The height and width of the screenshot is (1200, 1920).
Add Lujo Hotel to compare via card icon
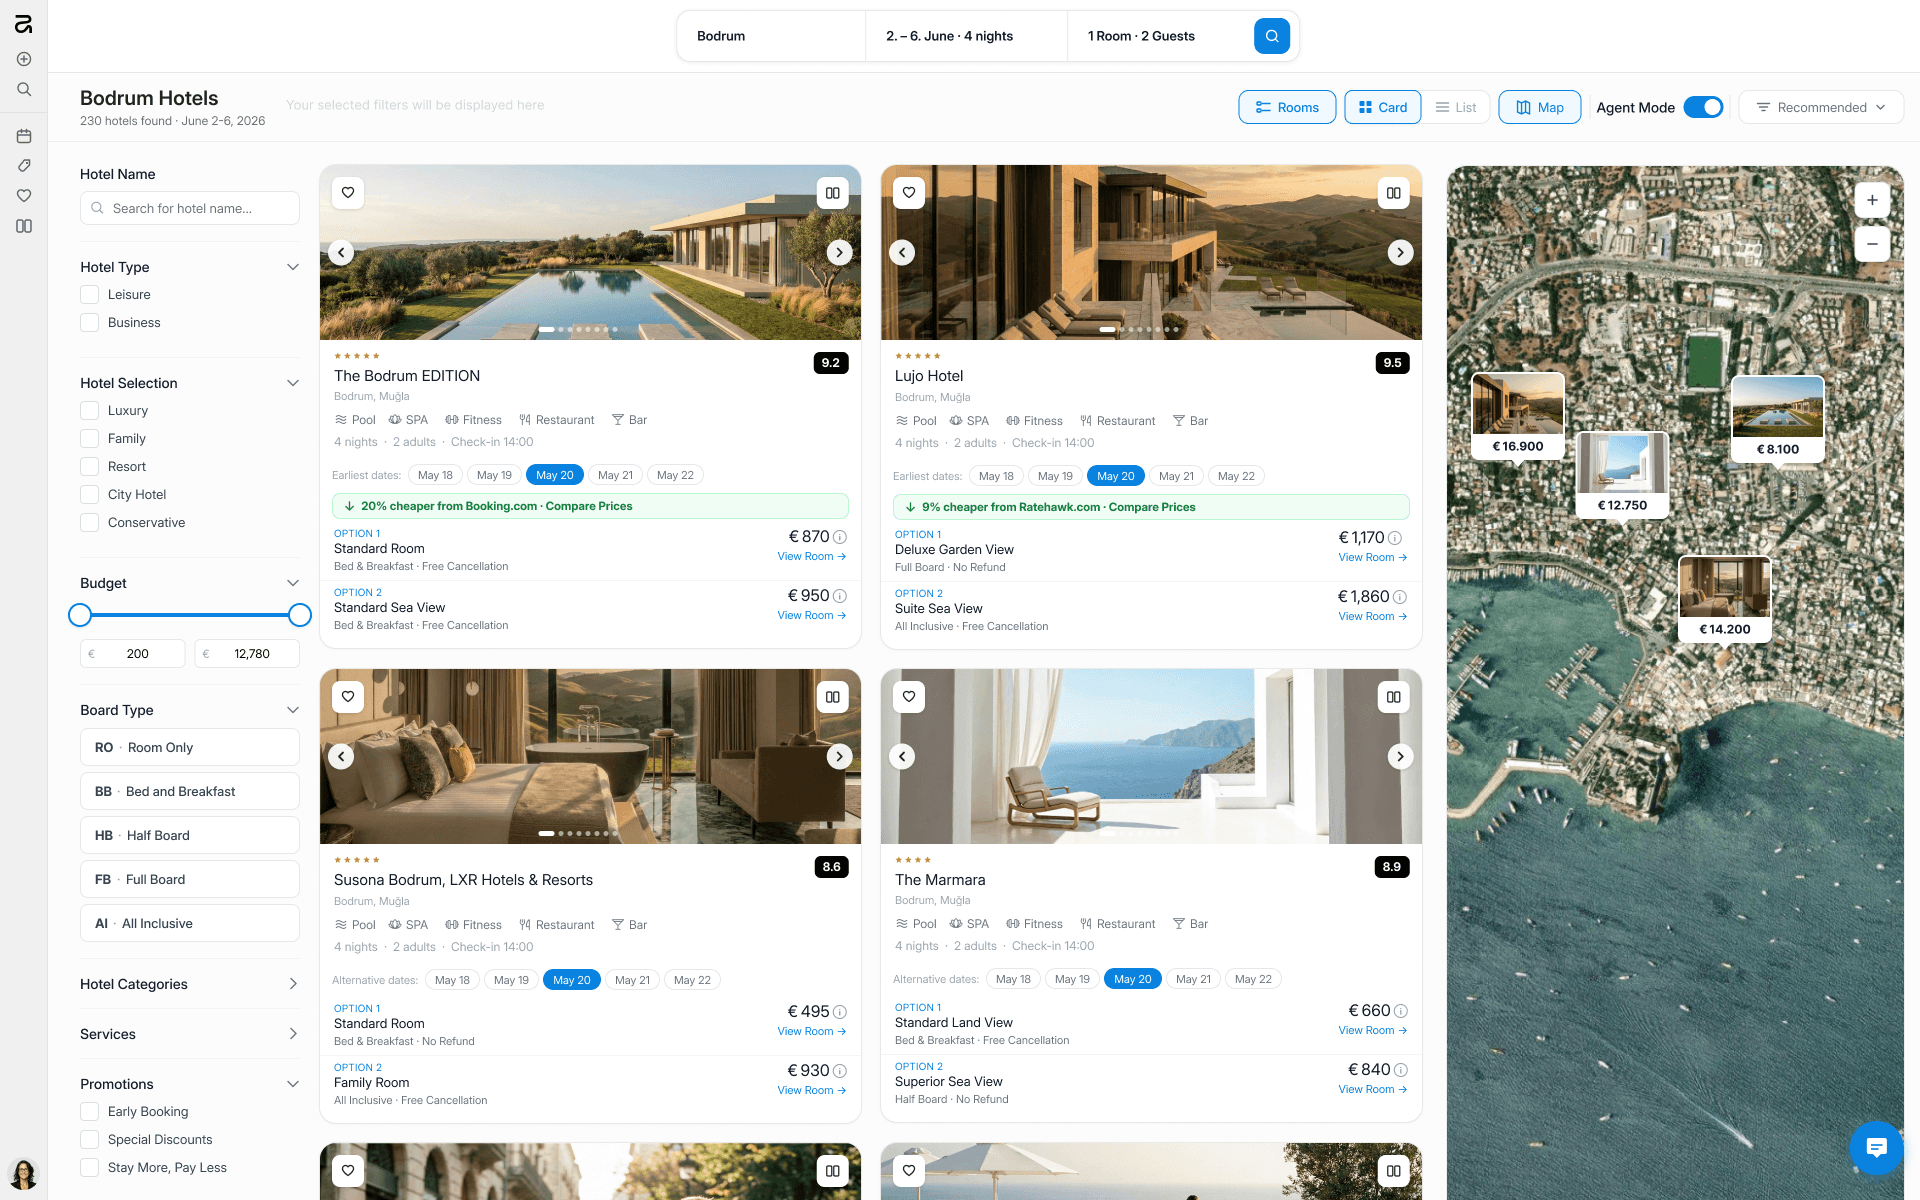[x=1394, y=193]
